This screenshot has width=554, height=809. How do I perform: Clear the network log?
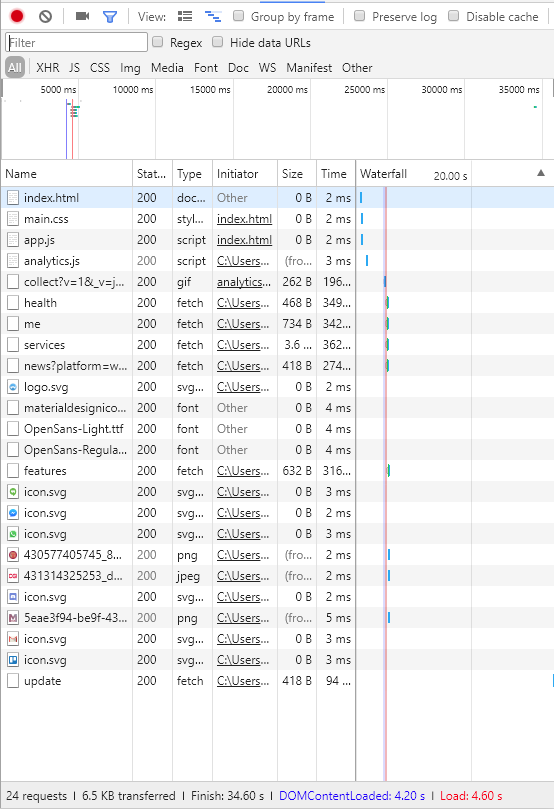tap(45, 17)
